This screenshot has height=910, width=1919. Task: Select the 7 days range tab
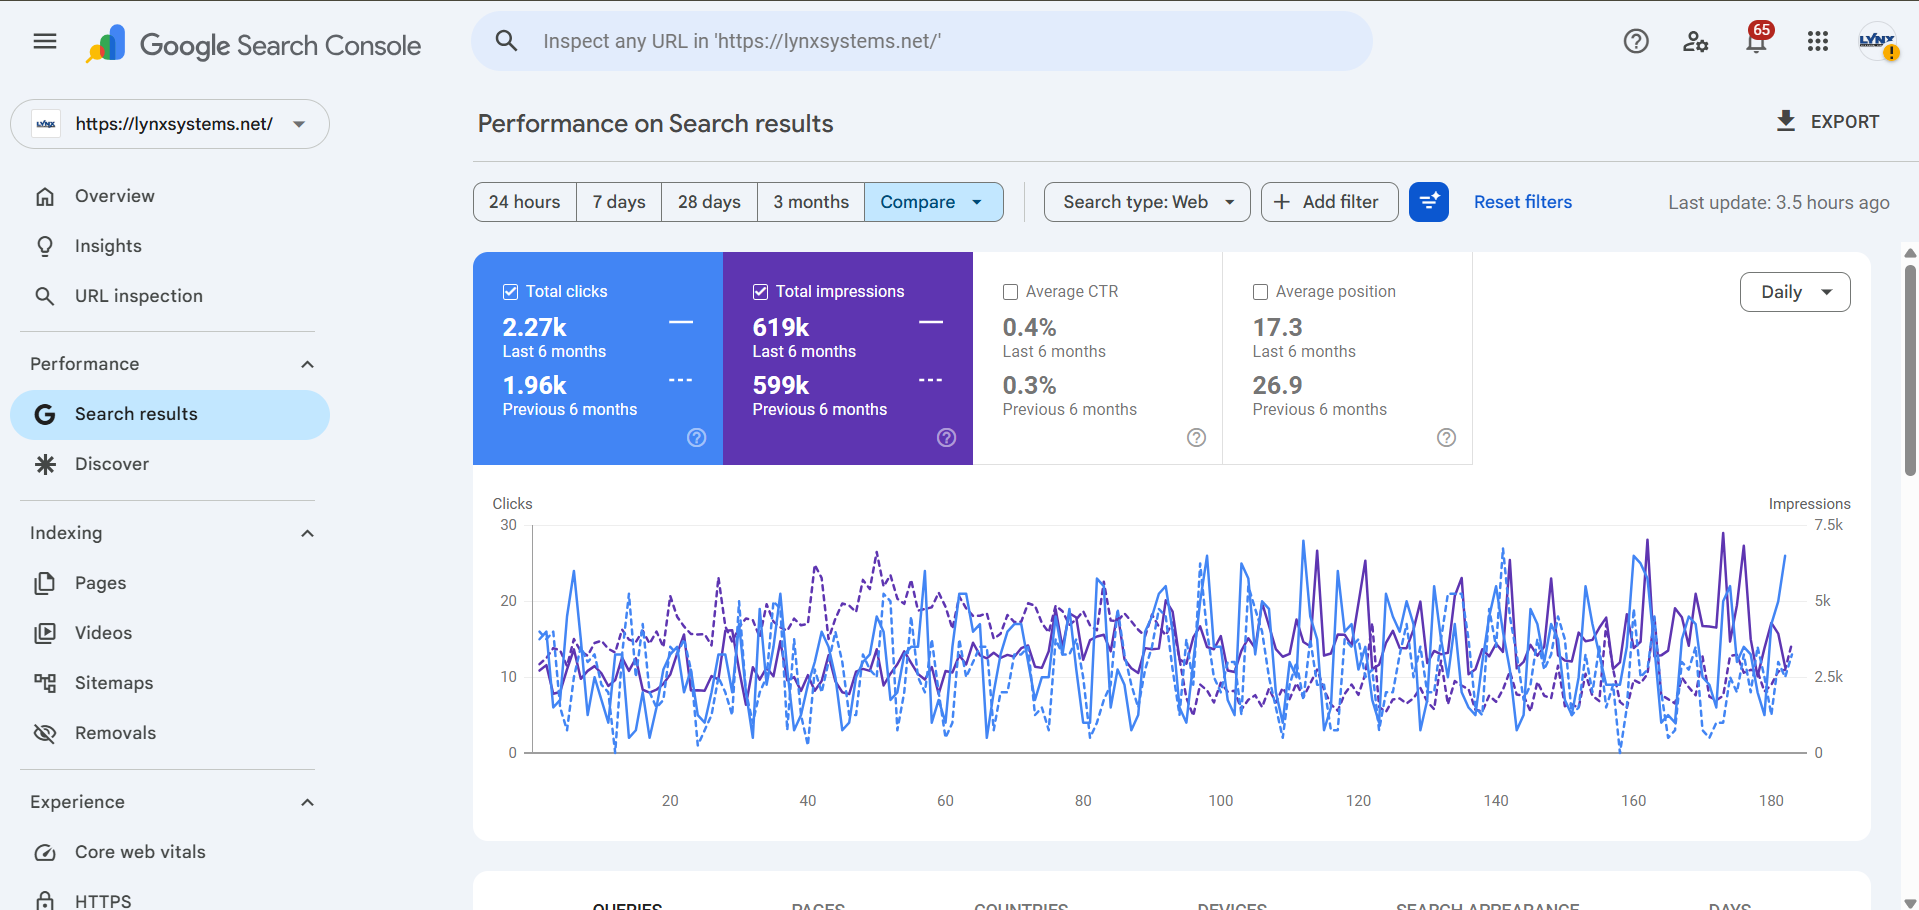(x=619, y=202)
